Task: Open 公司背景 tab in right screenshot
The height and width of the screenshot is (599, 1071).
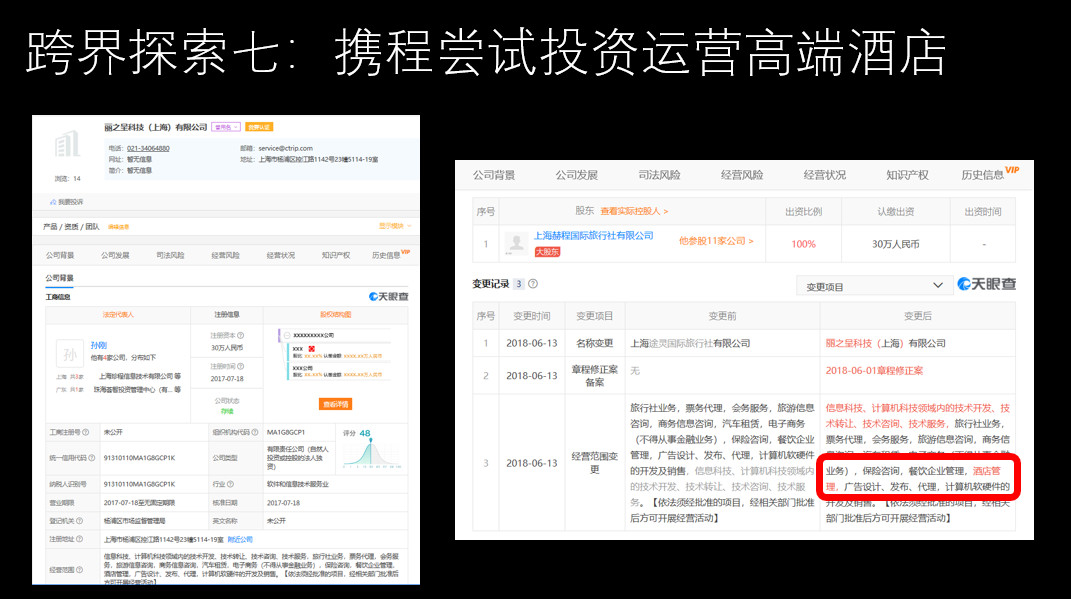Action: (x=494, y=176)
